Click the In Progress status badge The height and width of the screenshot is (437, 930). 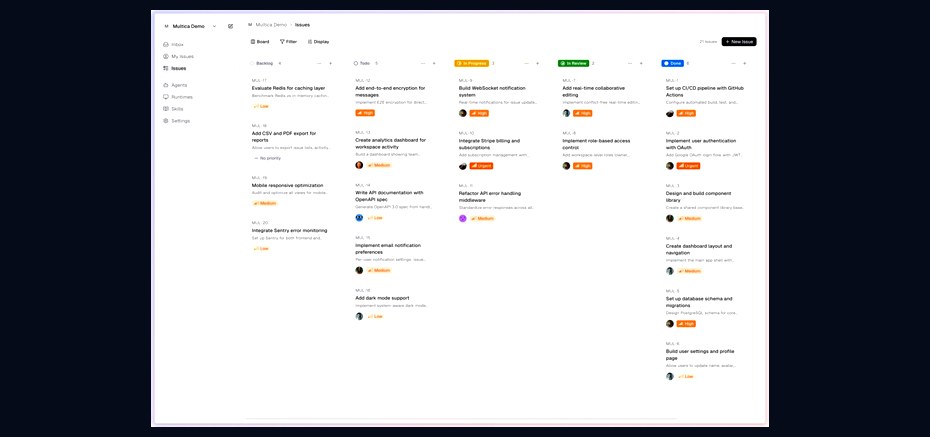(x=472, y=63)
